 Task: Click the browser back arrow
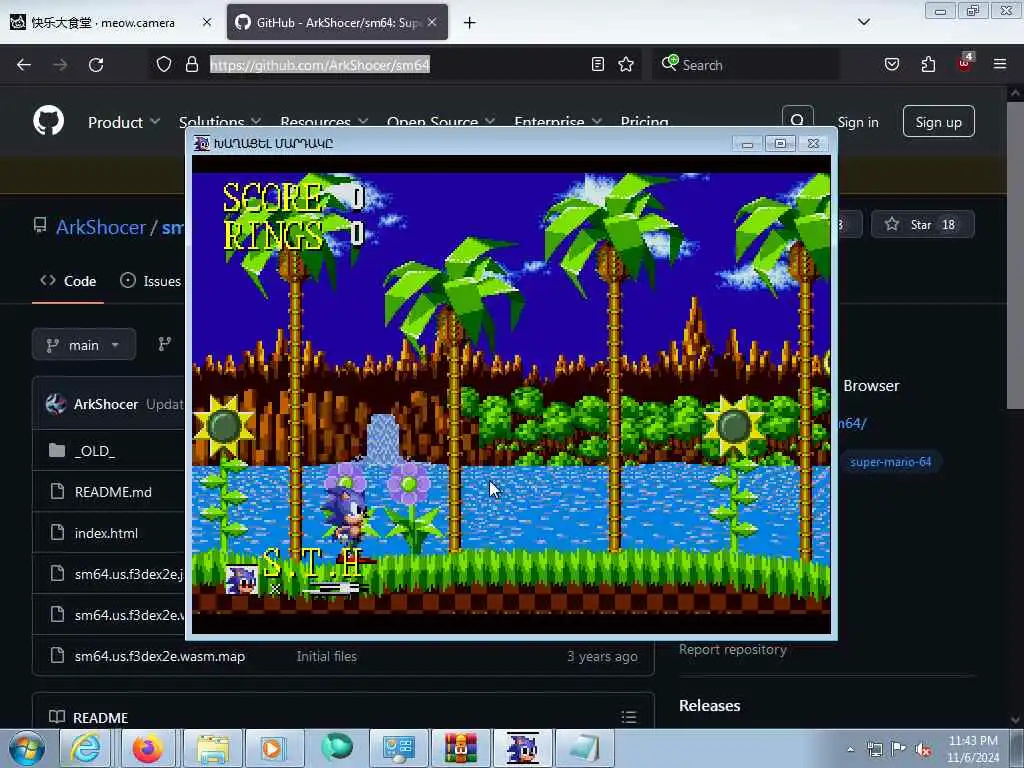click(24, 65)
